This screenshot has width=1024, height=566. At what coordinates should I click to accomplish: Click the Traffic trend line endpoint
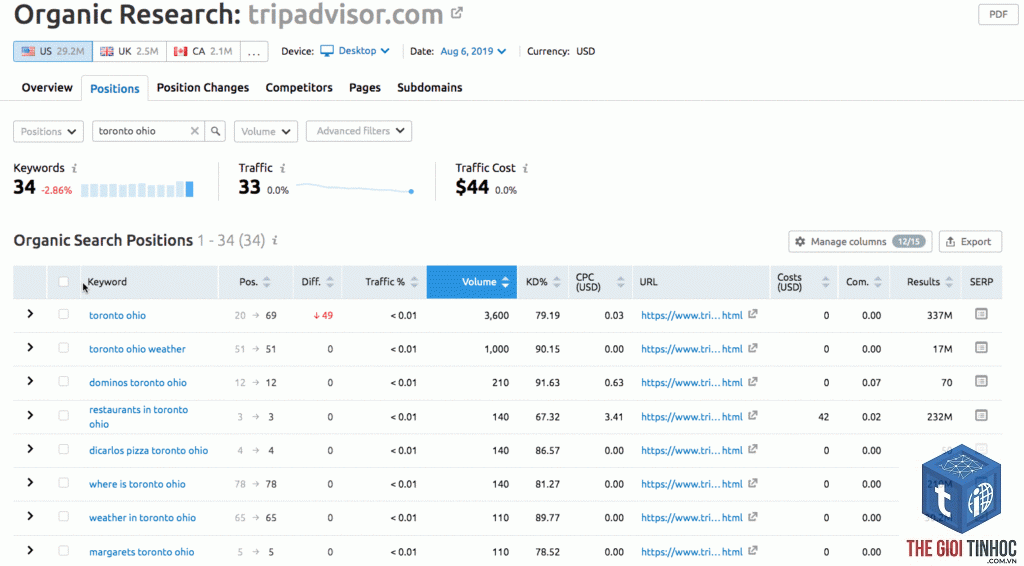coord(411,191)
